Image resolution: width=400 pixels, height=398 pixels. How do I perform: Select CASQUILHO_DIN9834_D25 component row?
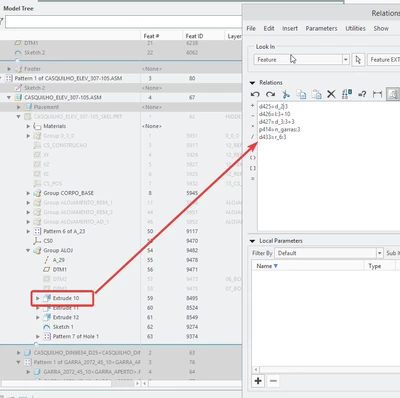click(x=87, y=352)
